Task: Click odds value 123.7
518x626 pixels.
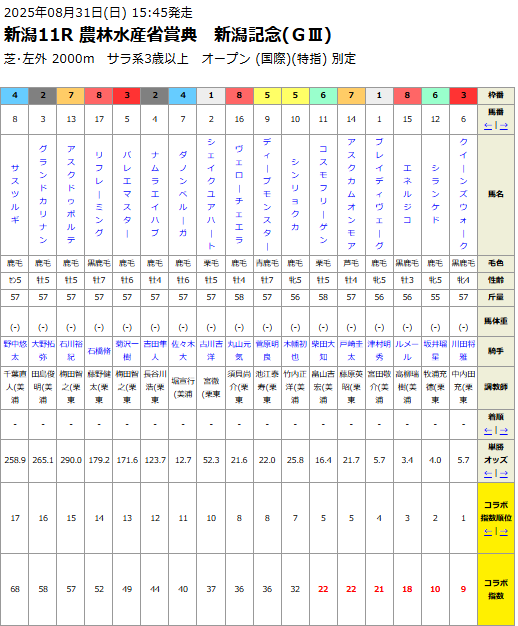Action: (155, 460)
